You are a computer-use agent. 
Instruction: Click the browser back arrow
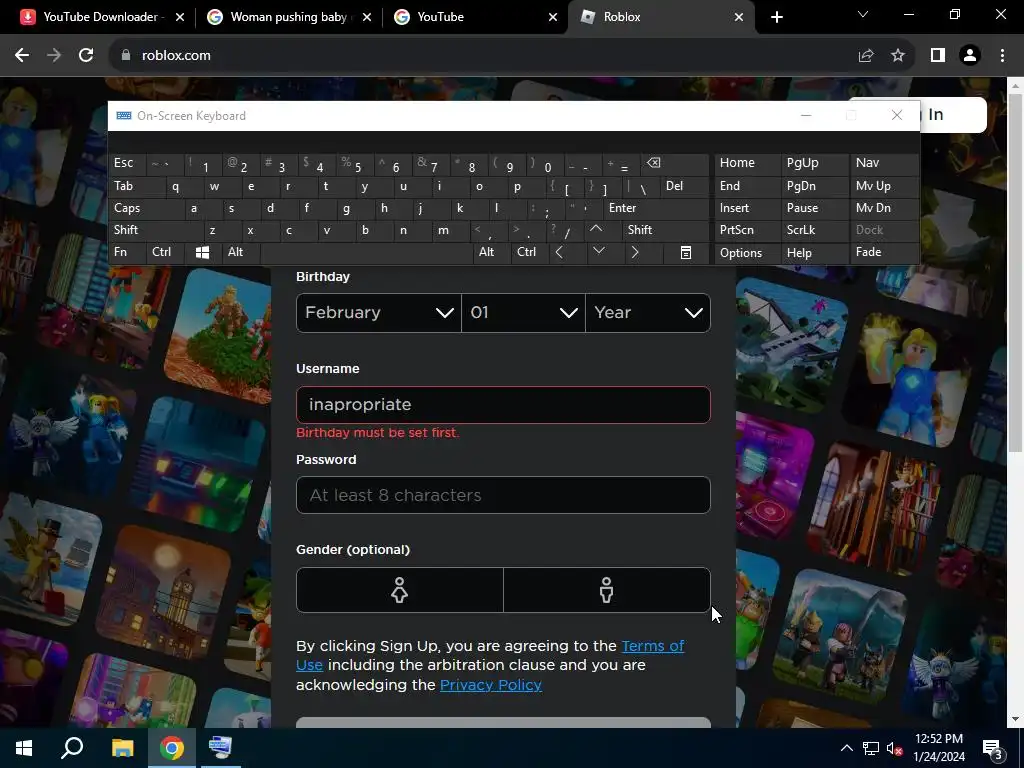(x=22, y=56)
